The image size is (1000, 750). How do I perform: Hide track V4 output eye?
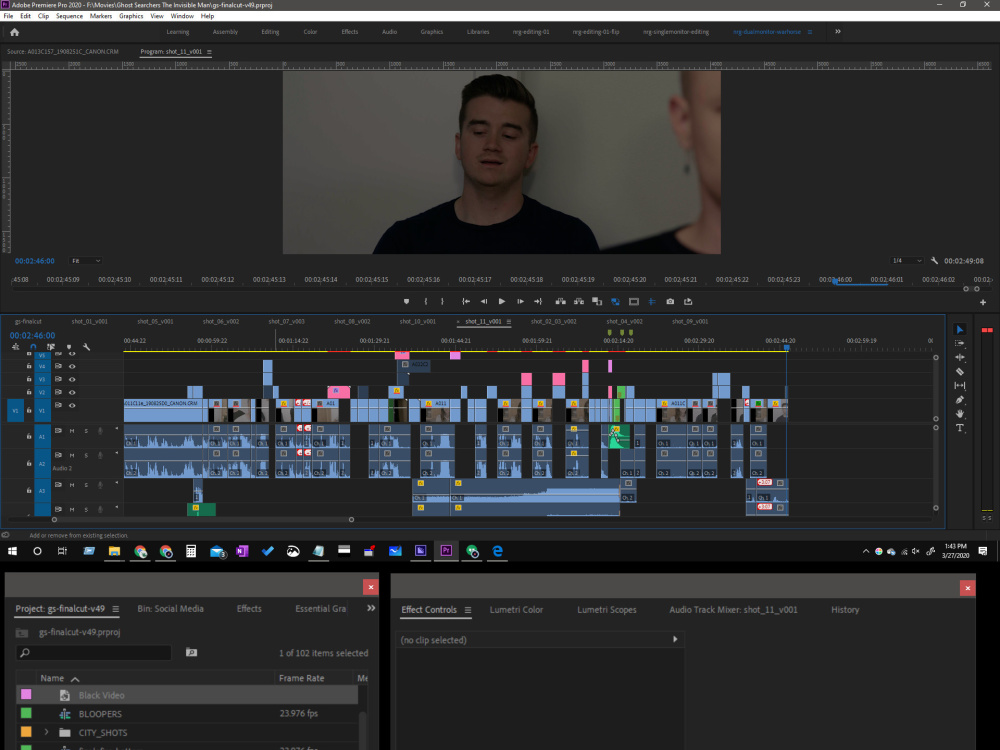pos(72,366)
